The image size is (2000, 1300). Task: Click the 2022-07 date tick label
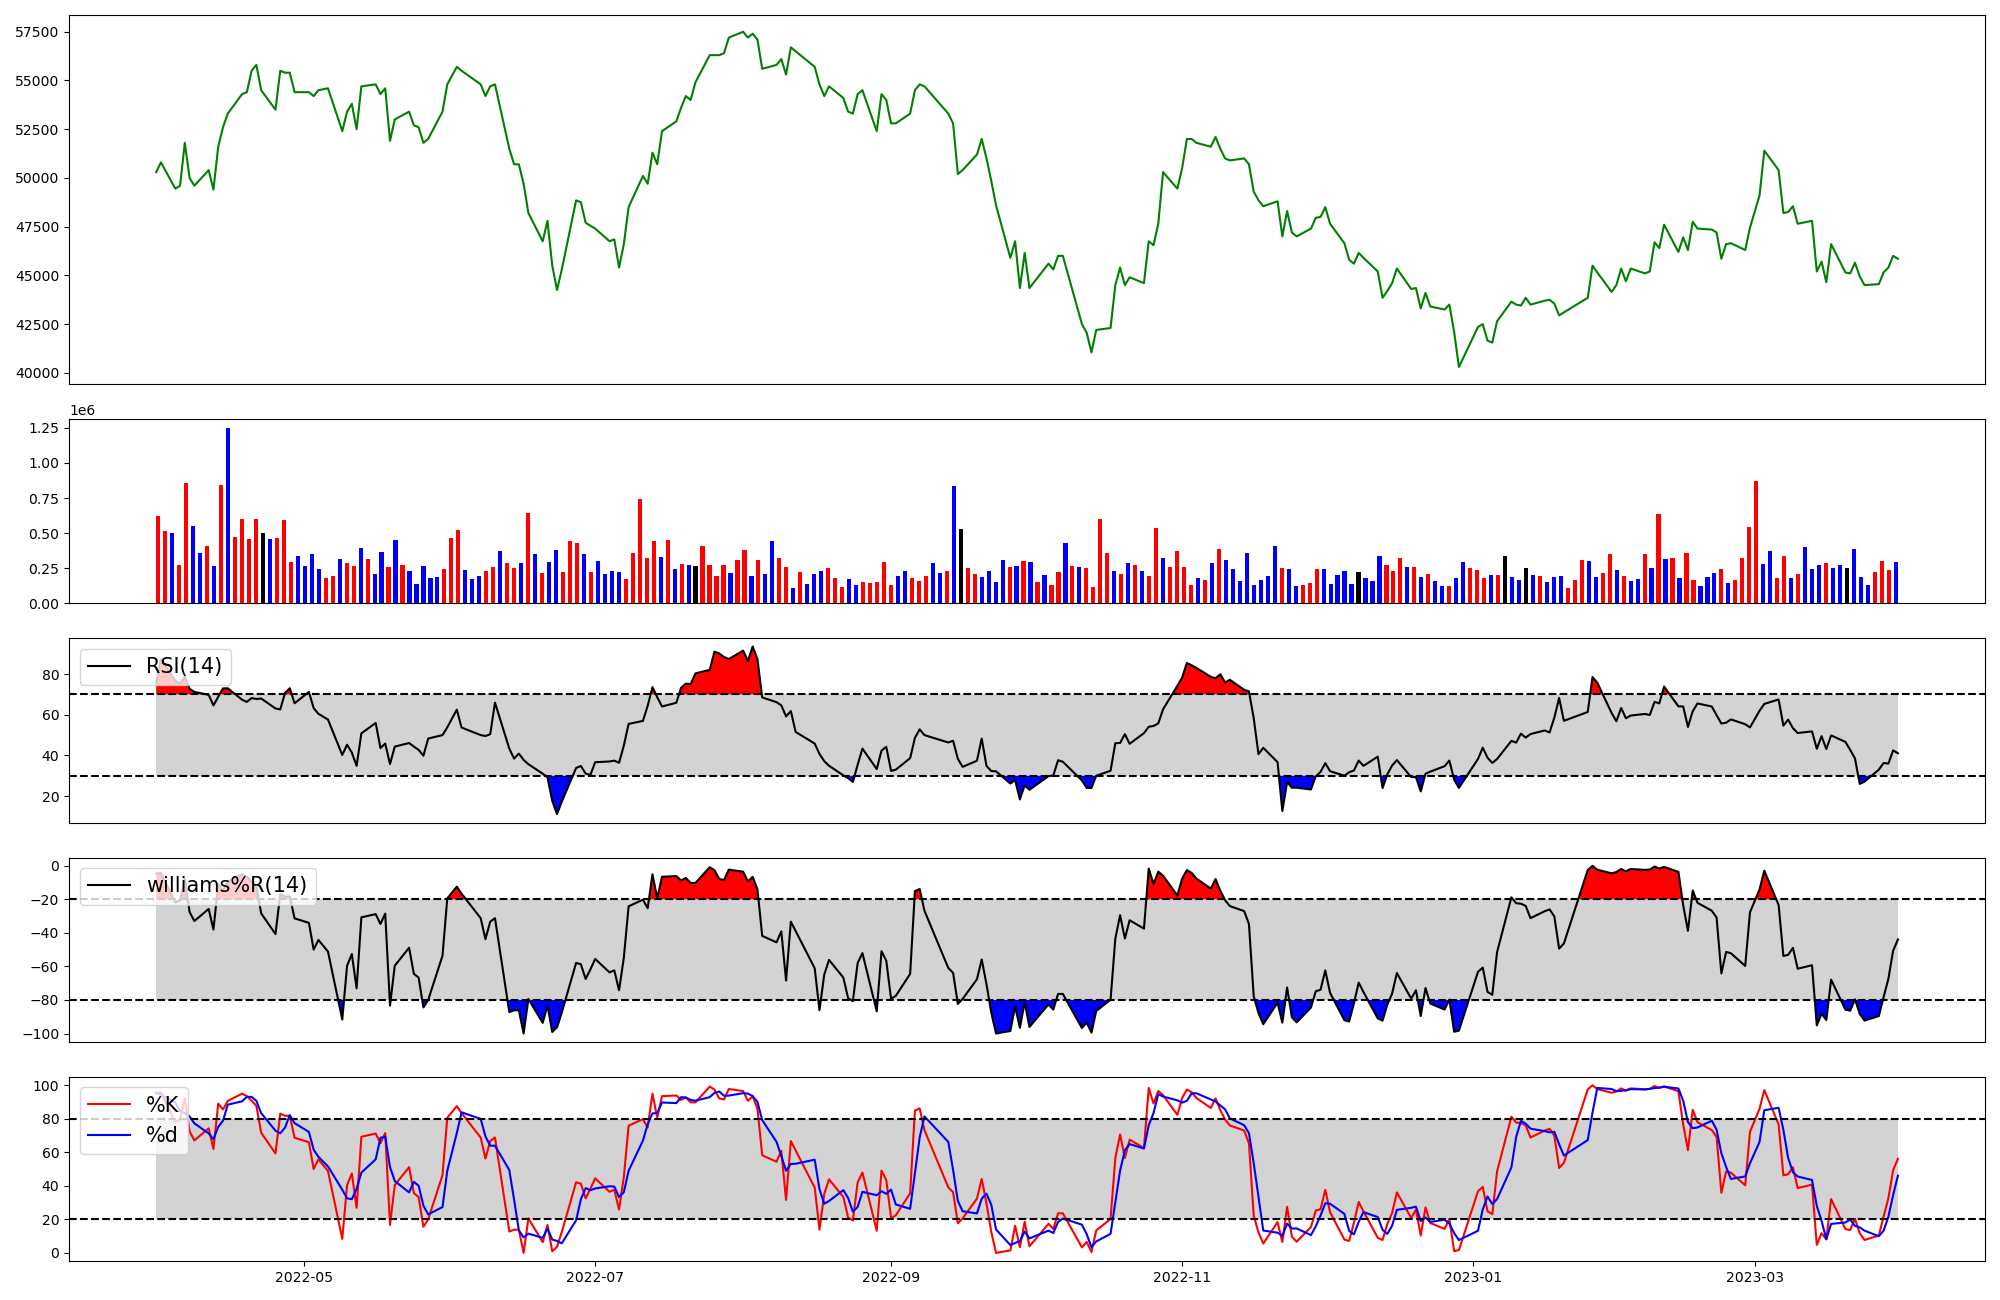pyautogui.click(x=595, y=1277)
